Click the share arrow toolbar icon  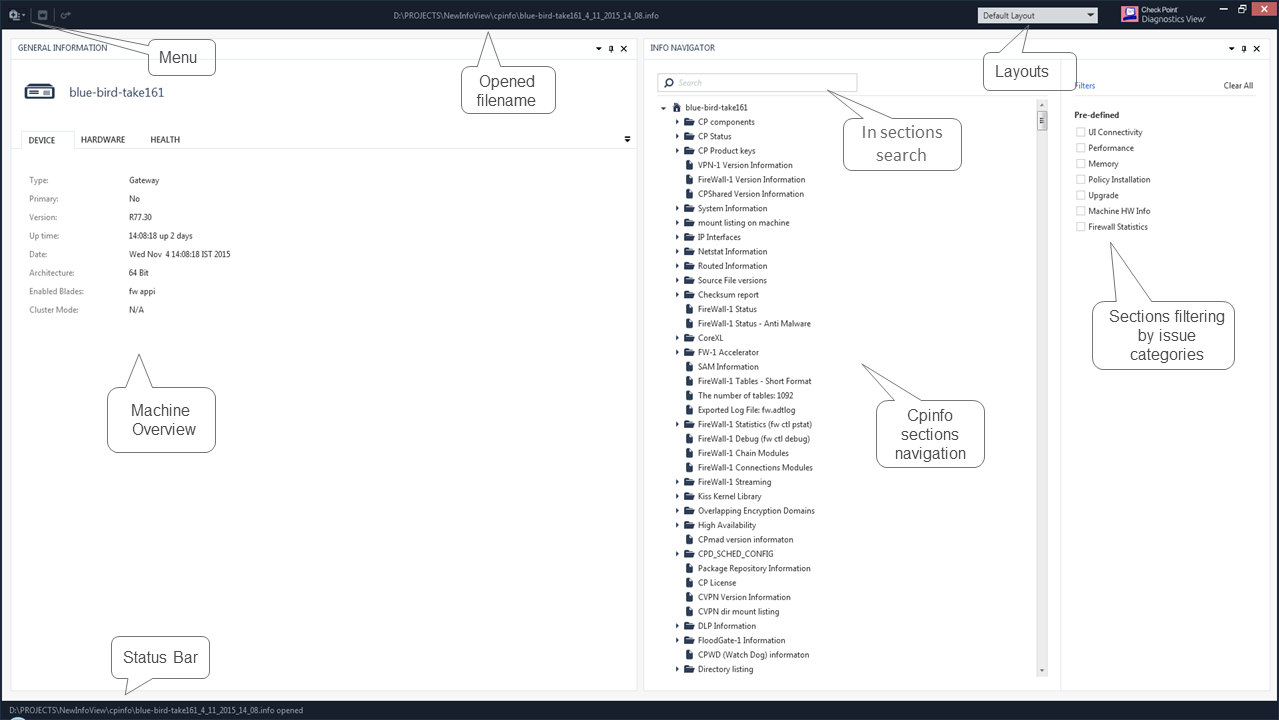point(66,15)
